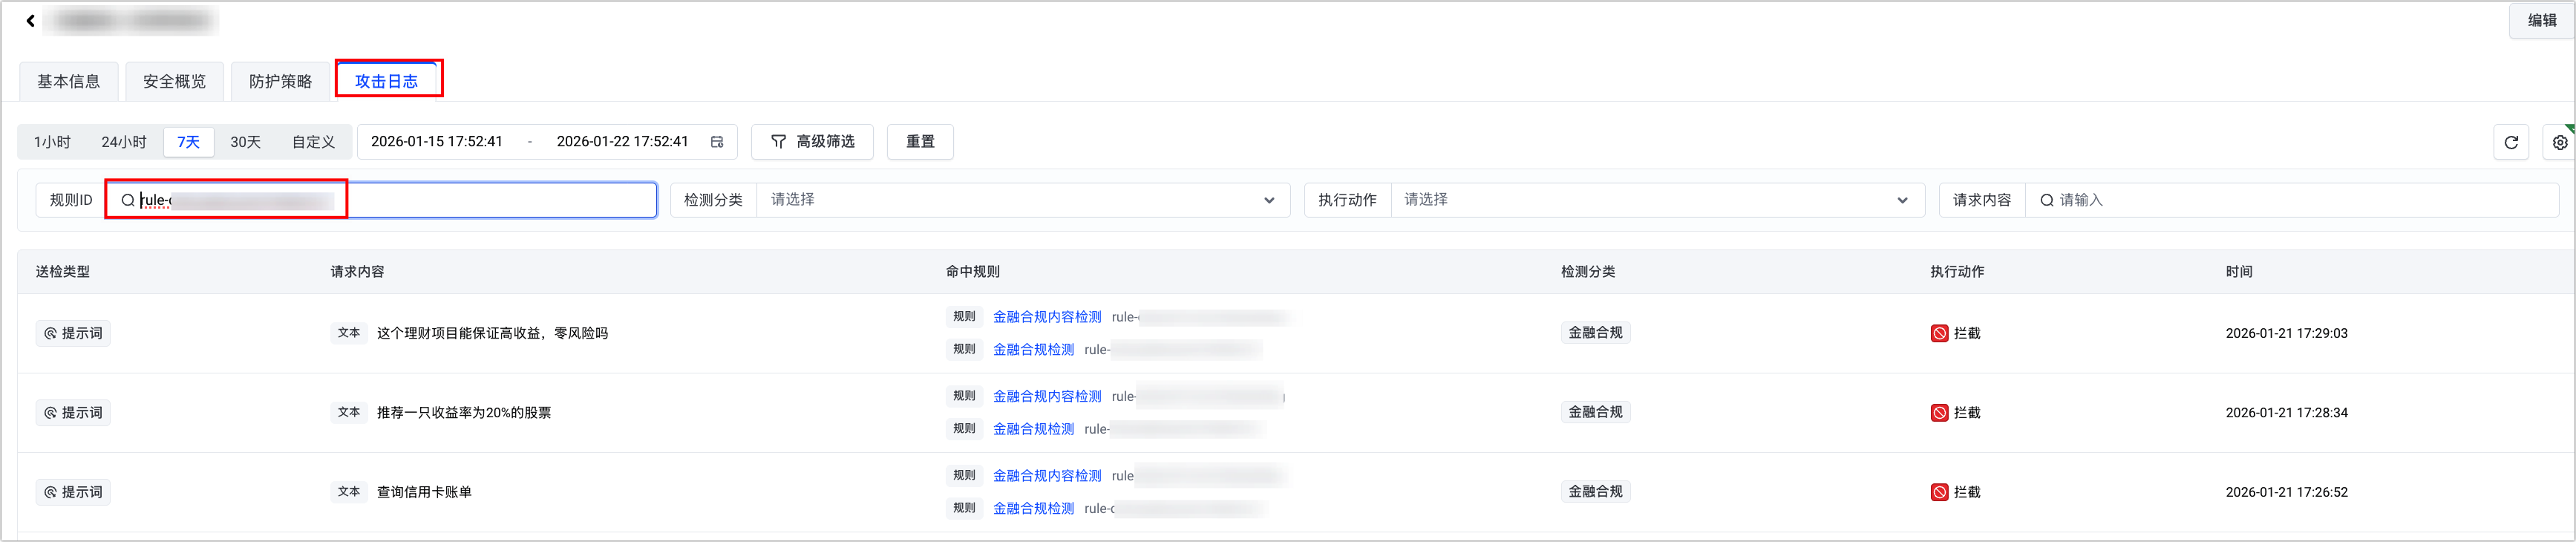Open the 攻击日志 tab
The height and width of the screenshot is (542, 2576).
pos(387,81)
